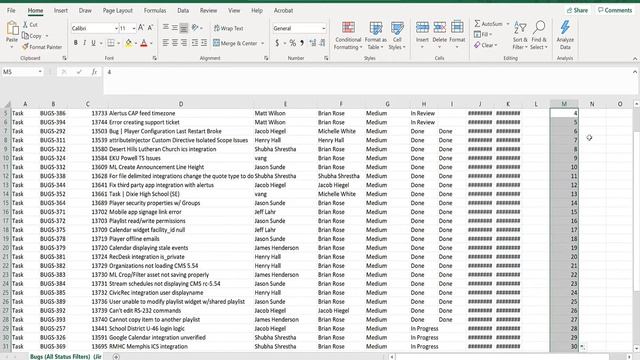
Task: Switch to the Review tab
Action: pyautogui.click(x=208, y=10)
